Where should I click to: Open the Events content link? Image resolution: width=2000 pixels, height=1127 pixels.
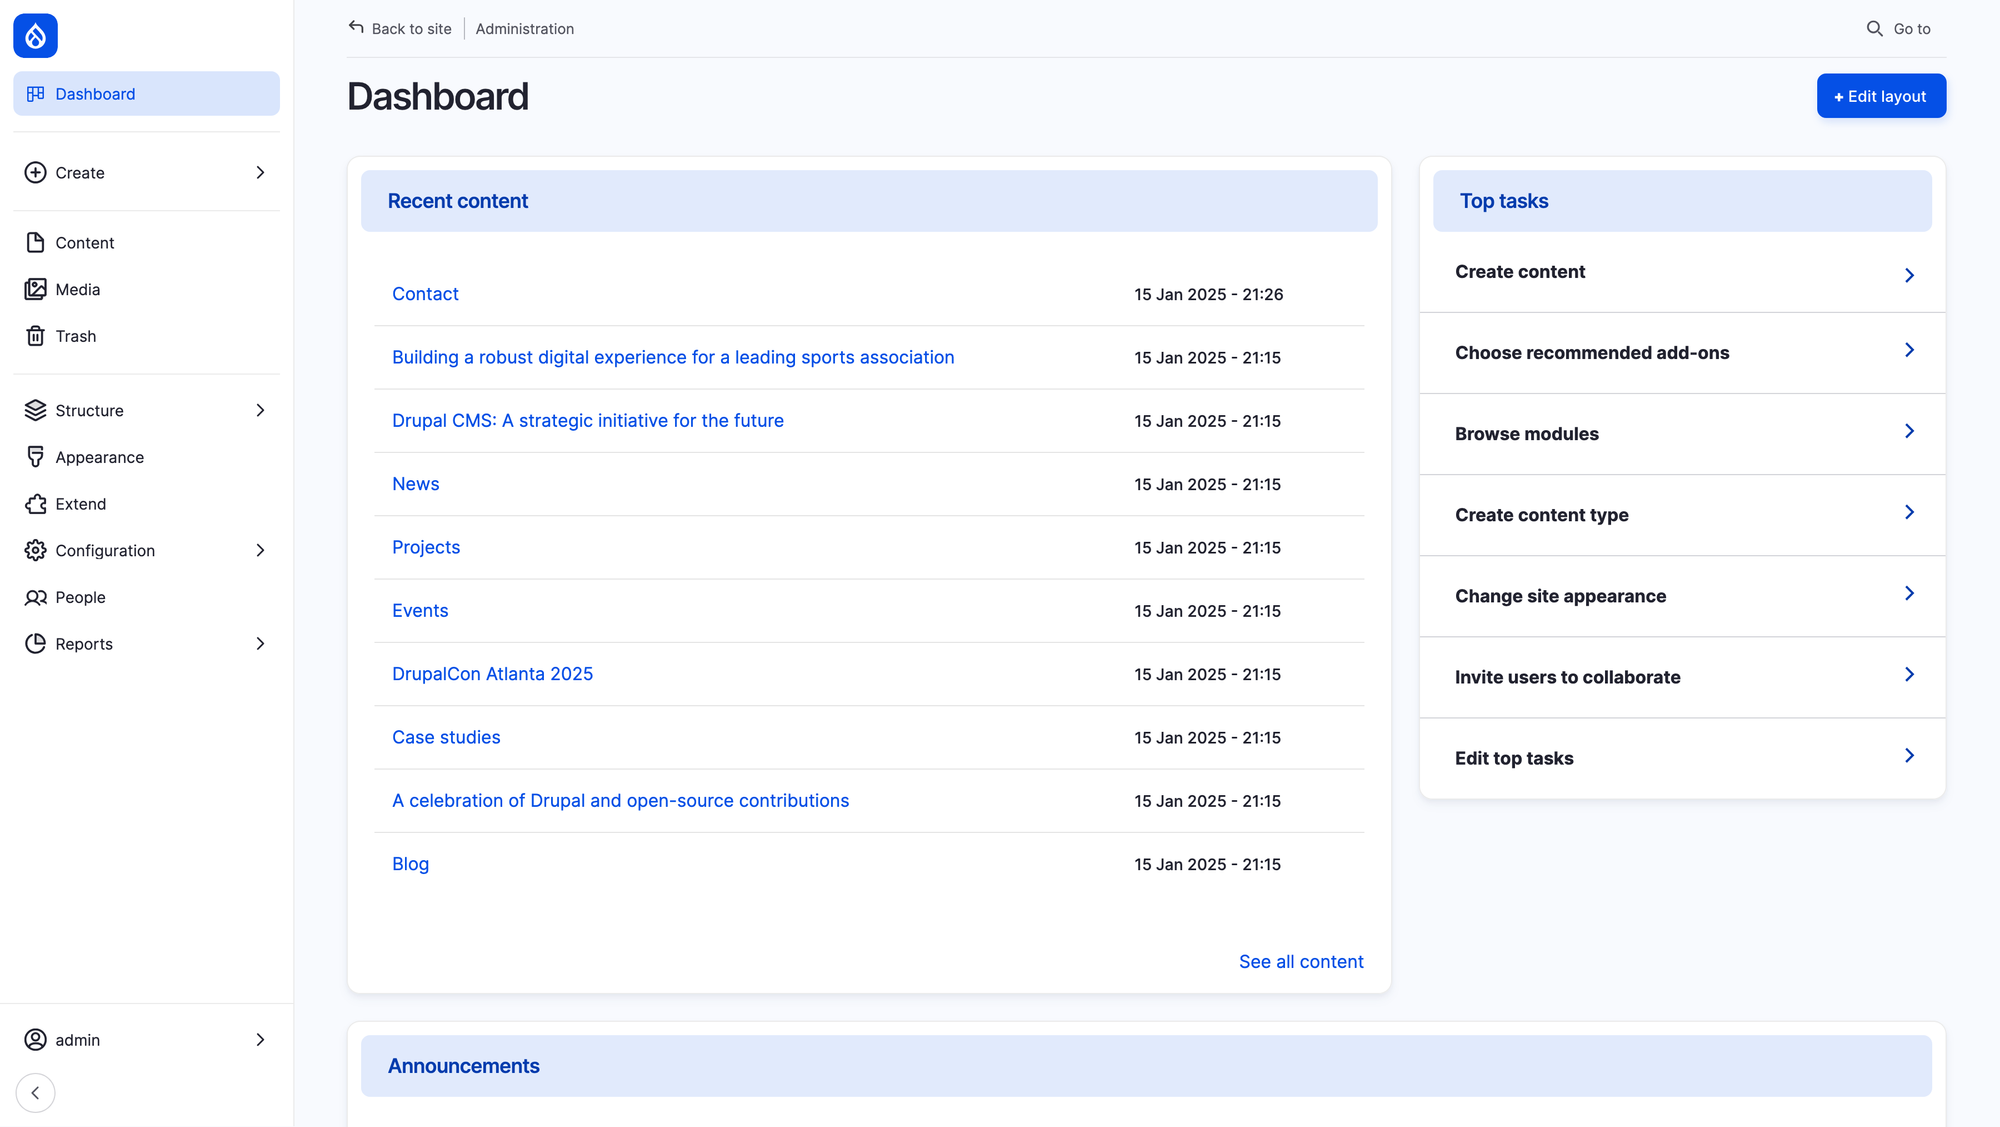[420, 611]
